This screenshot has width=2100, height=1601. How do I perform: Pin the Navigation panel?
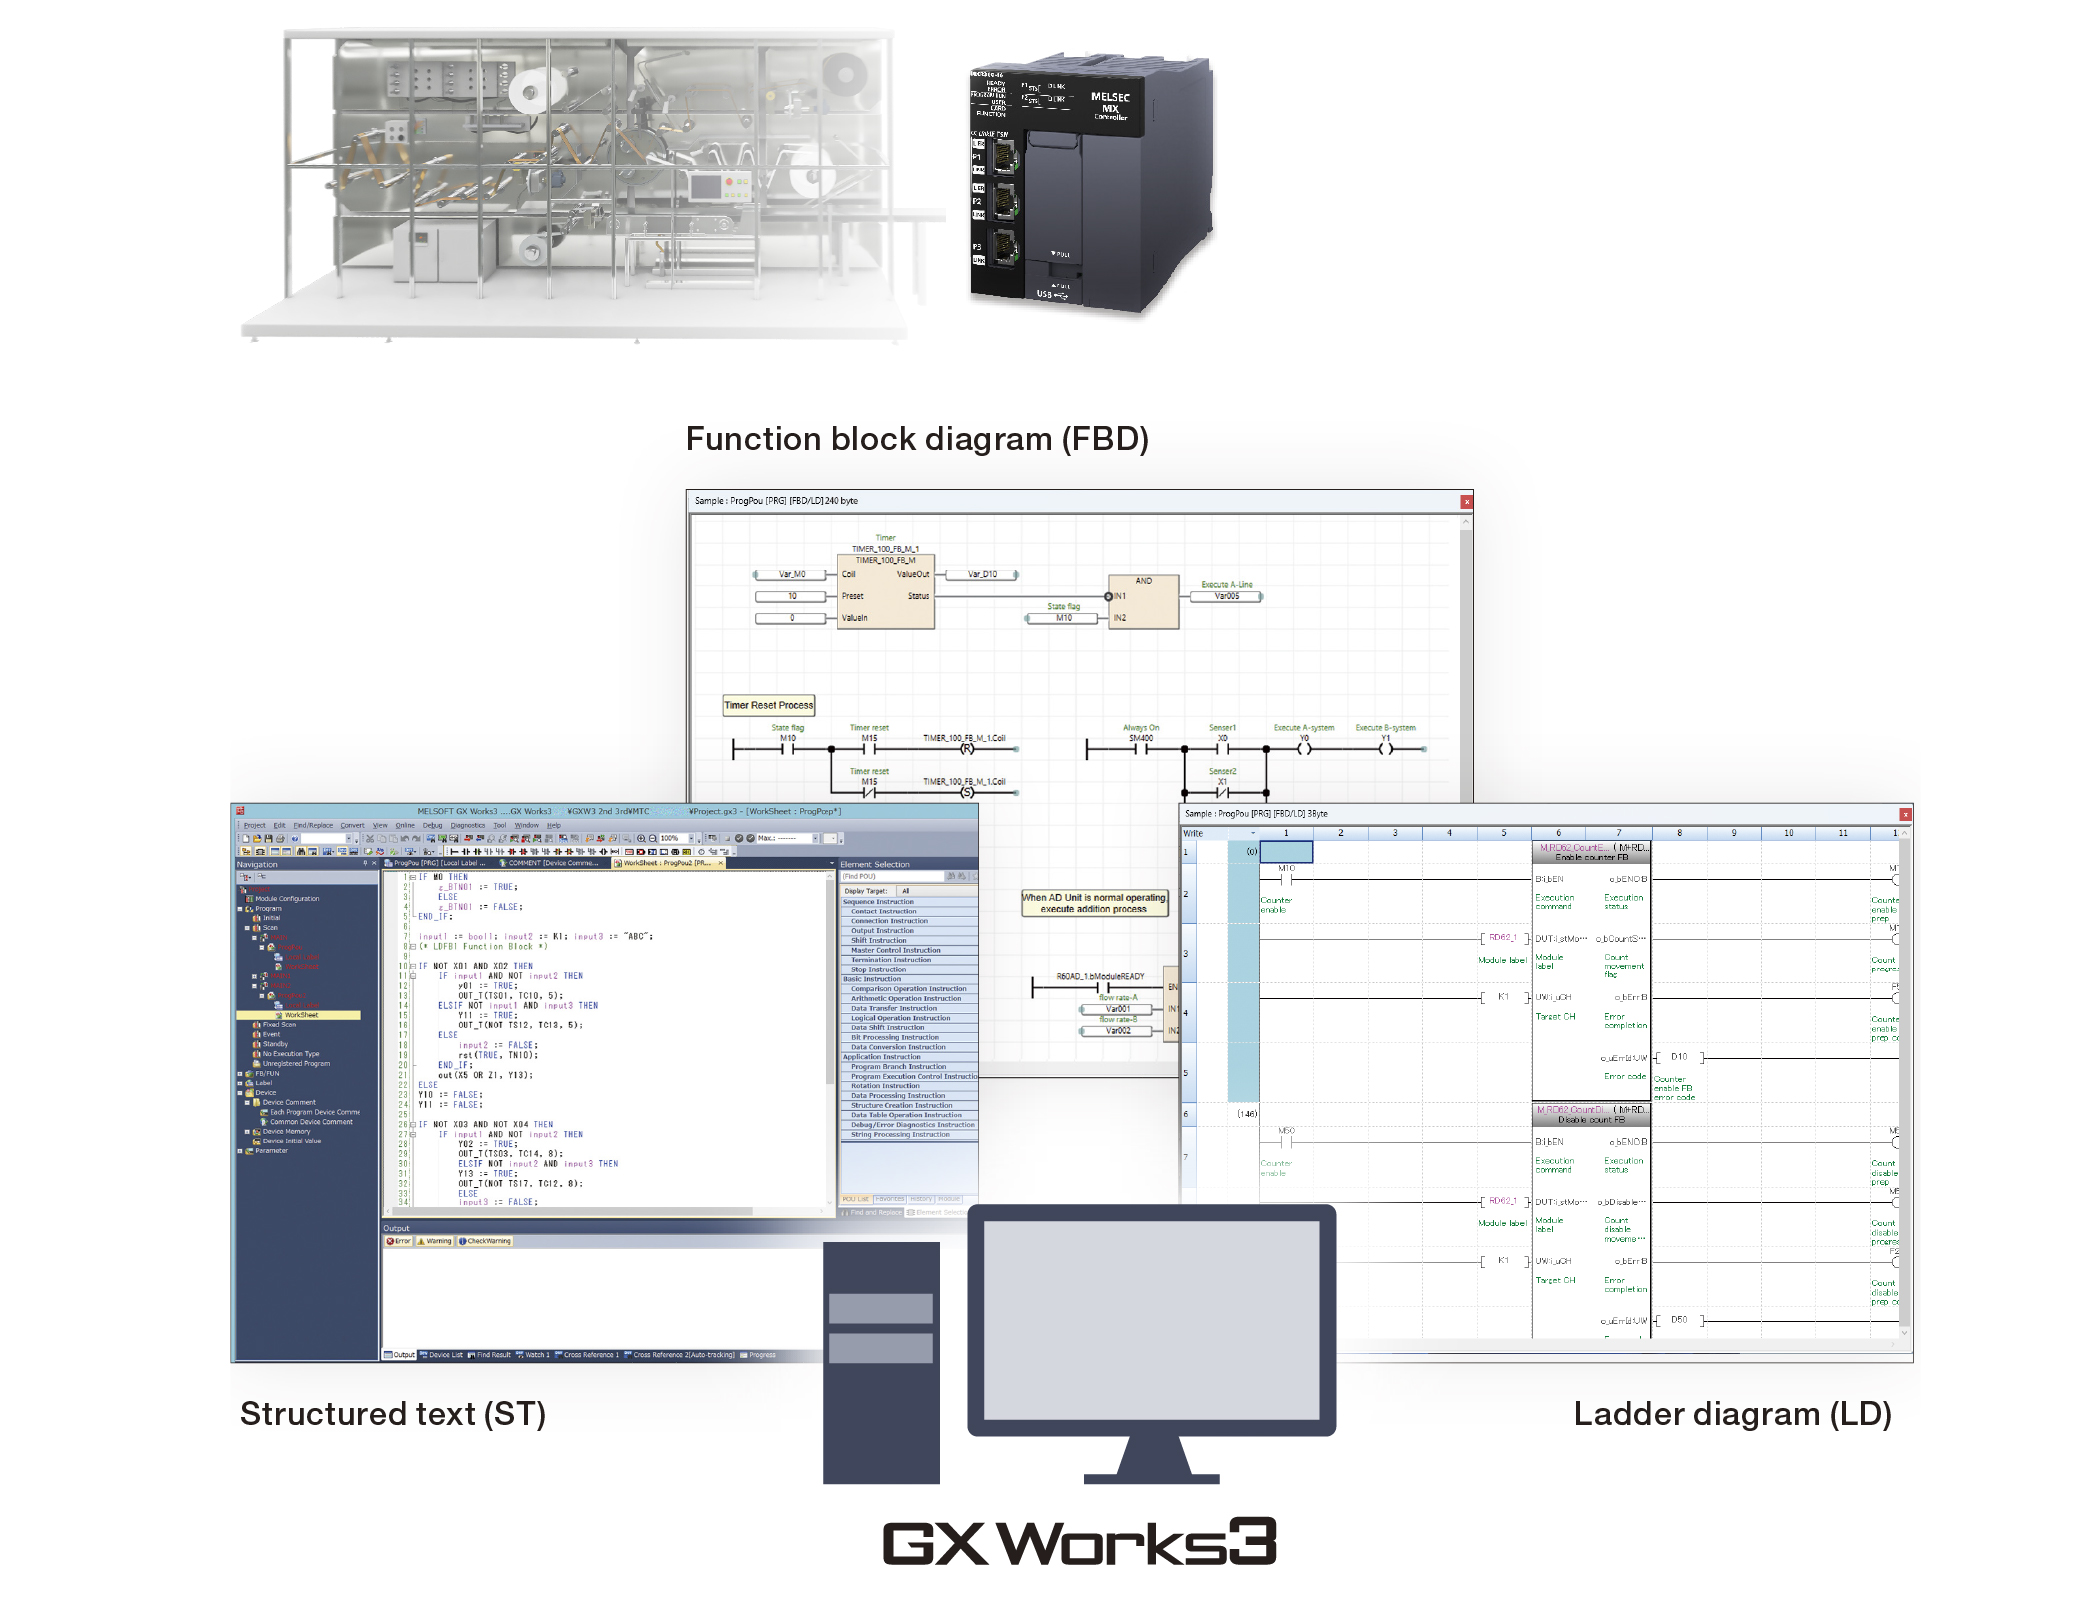(x=365, y=864)
